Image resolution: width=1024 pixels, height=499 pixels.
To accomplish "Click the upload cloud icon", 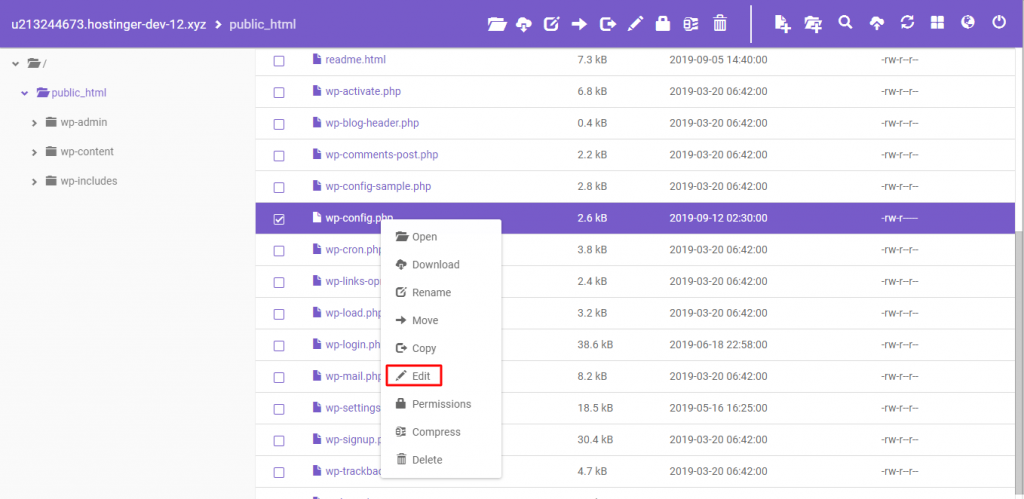I will tap(877, 23).
